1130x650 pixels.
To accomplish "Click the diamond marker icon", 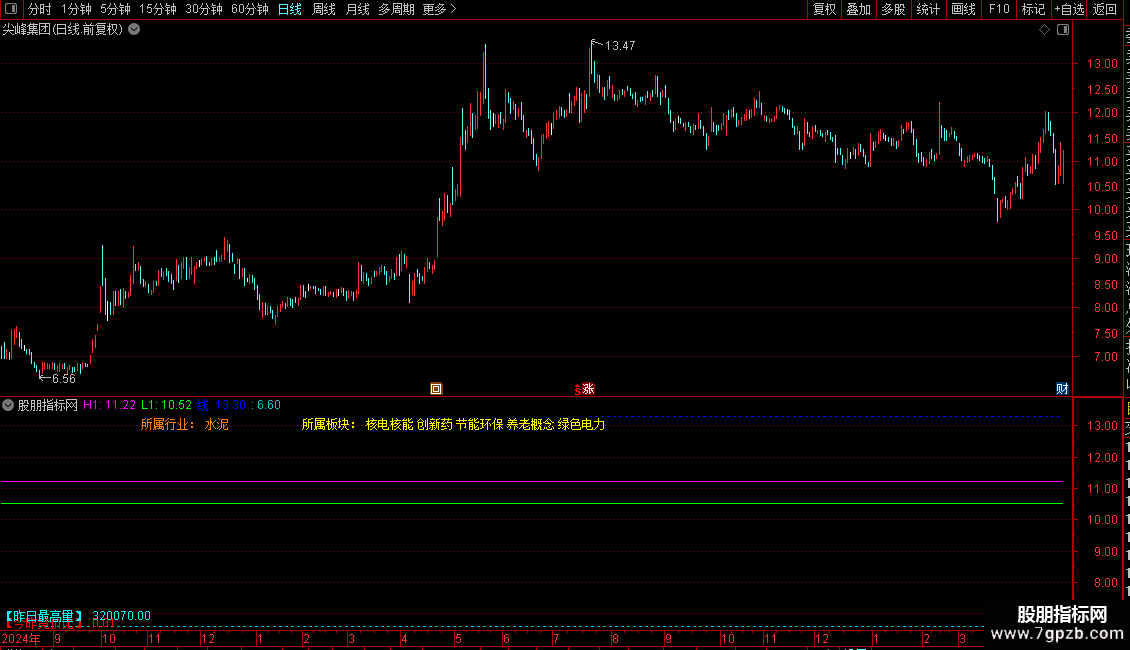I will [x=1044, y=30].
